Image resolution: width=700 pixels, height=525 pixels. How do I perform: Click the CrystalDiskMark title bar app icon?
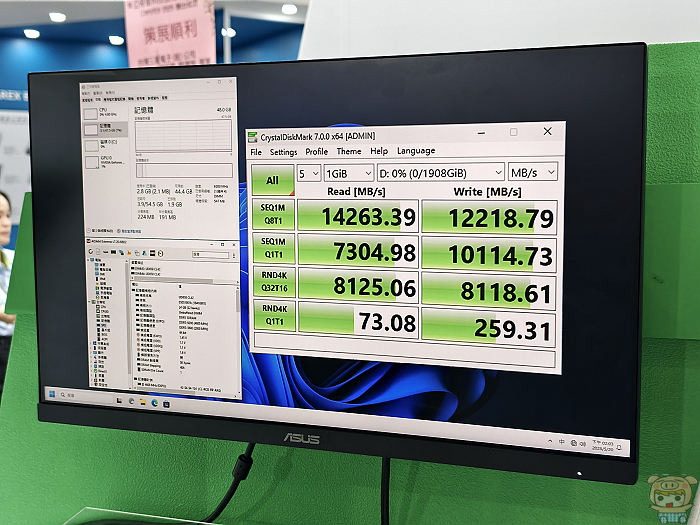(253, 137)
